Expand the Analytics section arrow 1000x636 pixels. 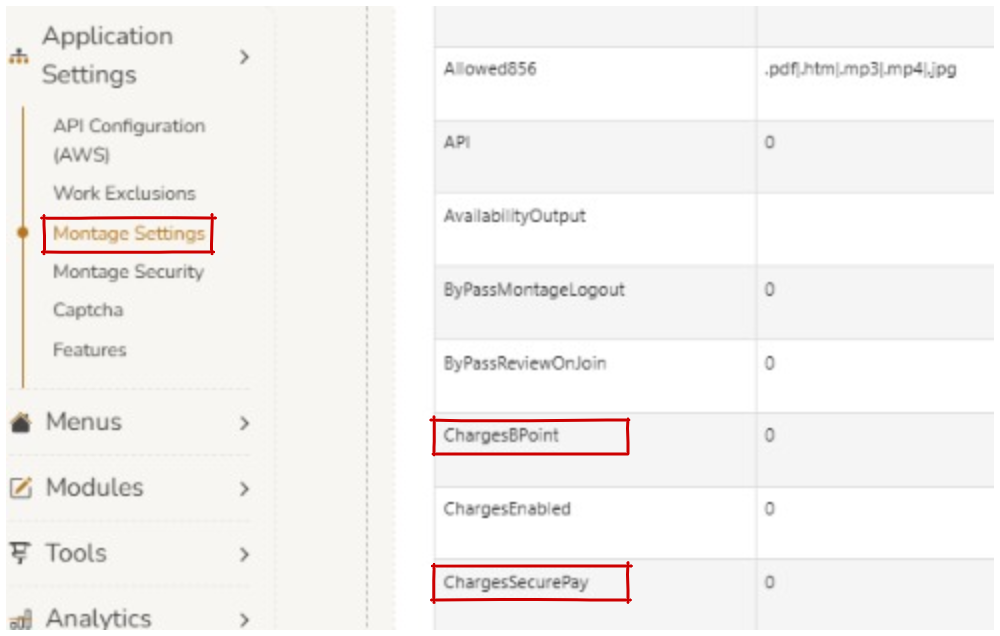244,619
